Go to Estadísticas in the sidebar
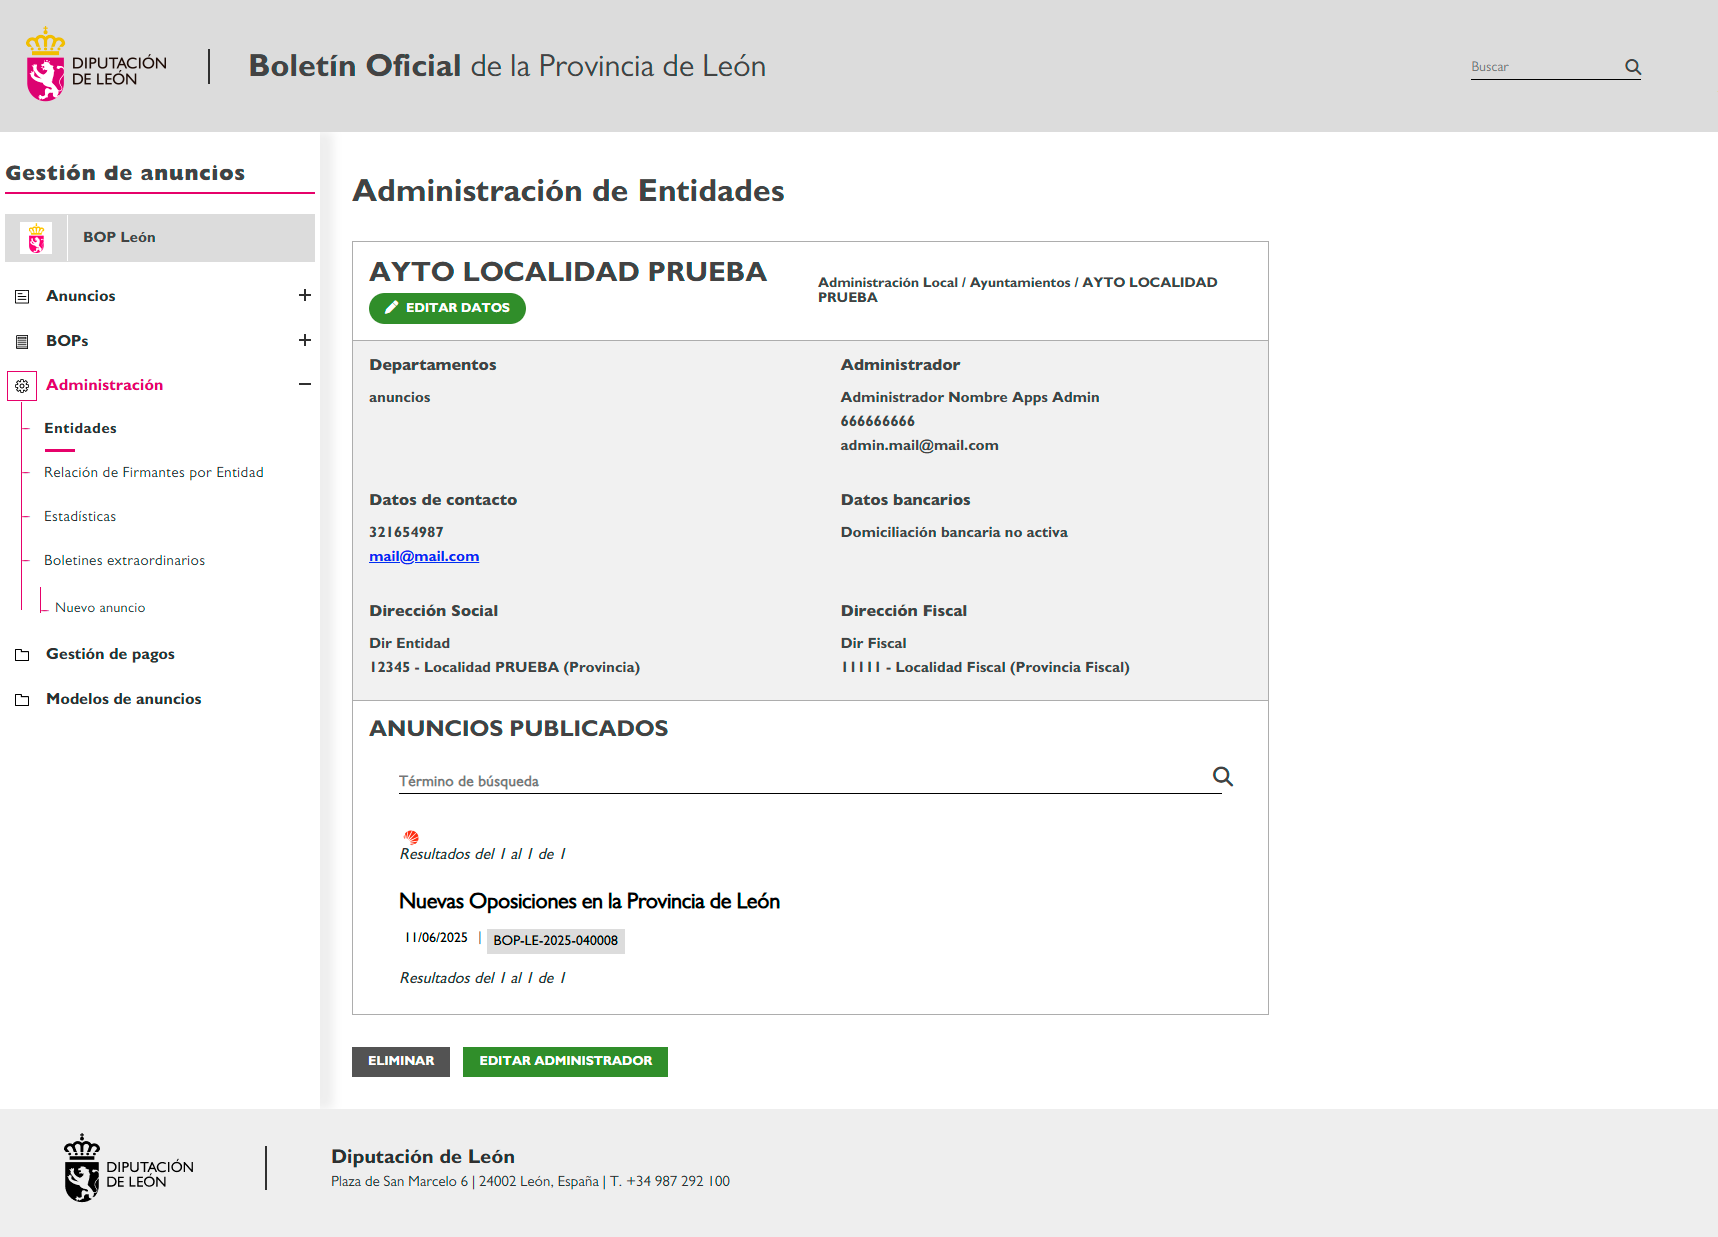 [x=80, y=516]
